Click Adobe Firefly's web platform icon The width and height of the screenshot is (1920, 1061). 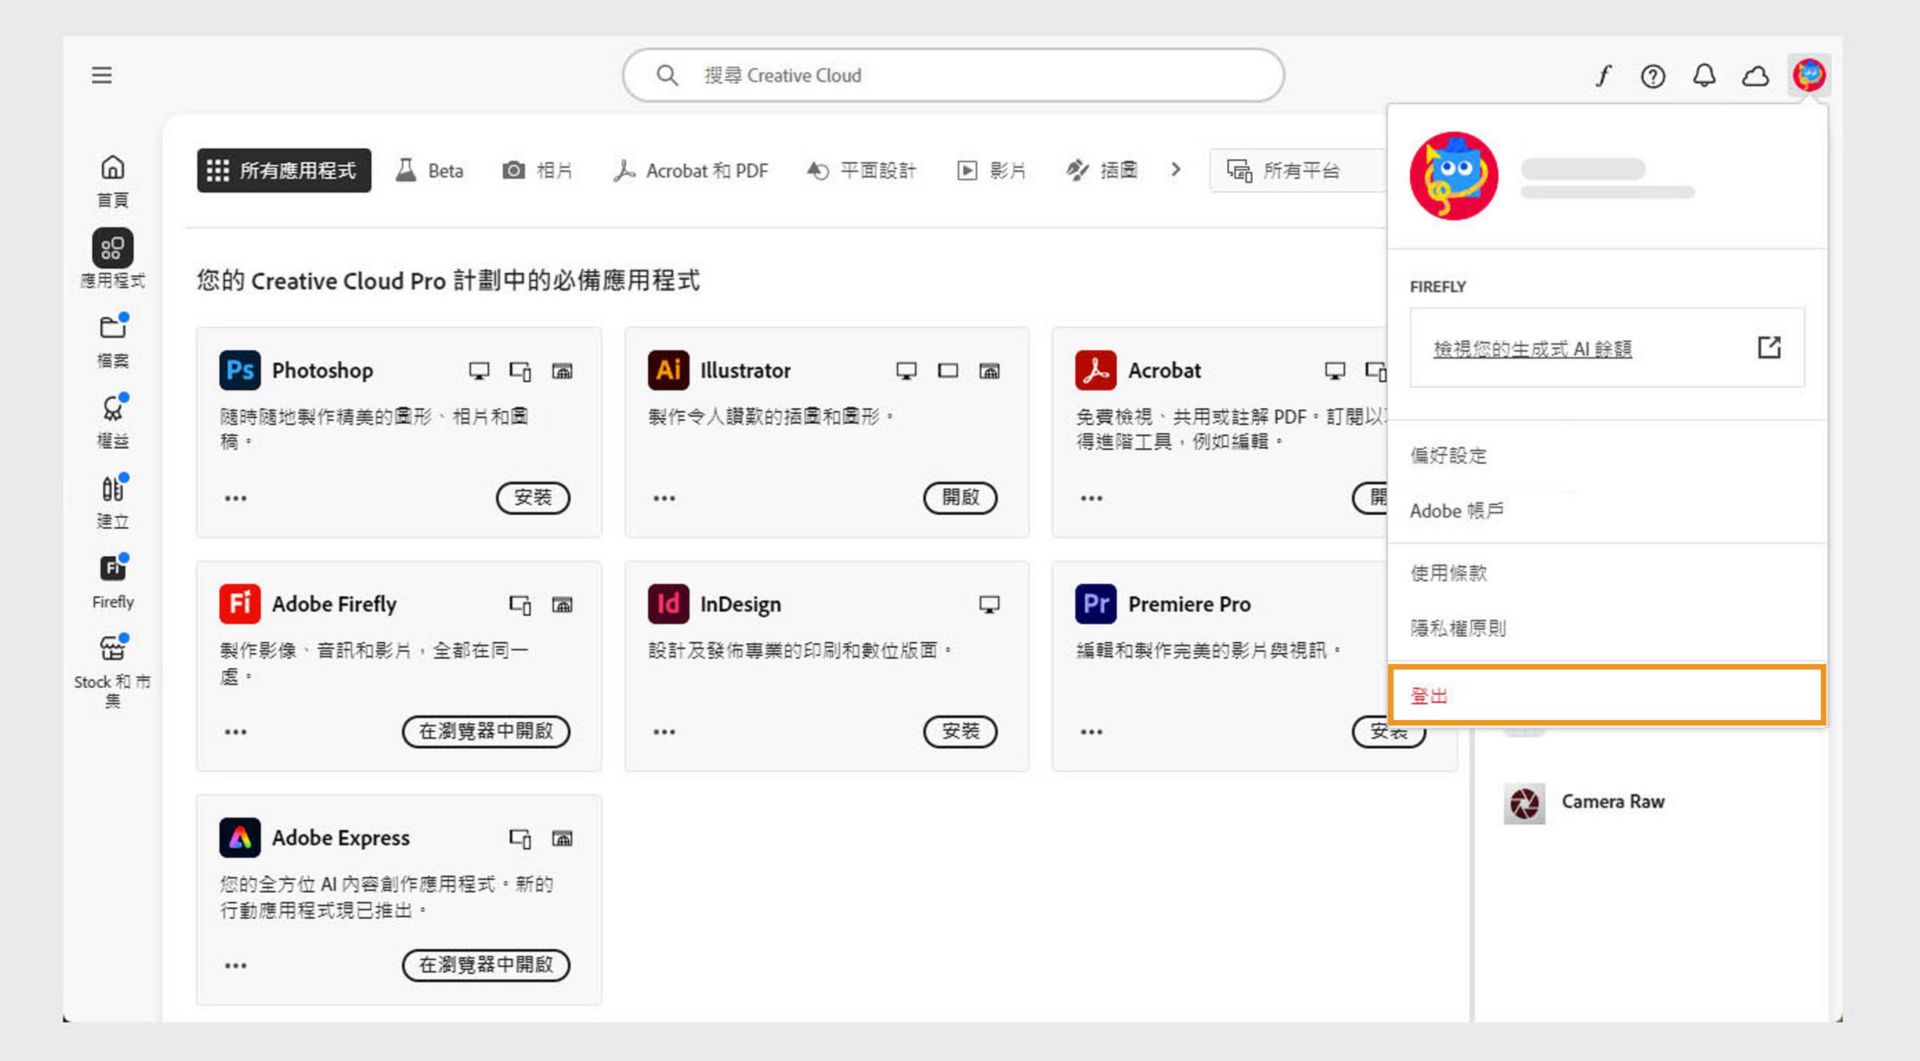[562, 605]
